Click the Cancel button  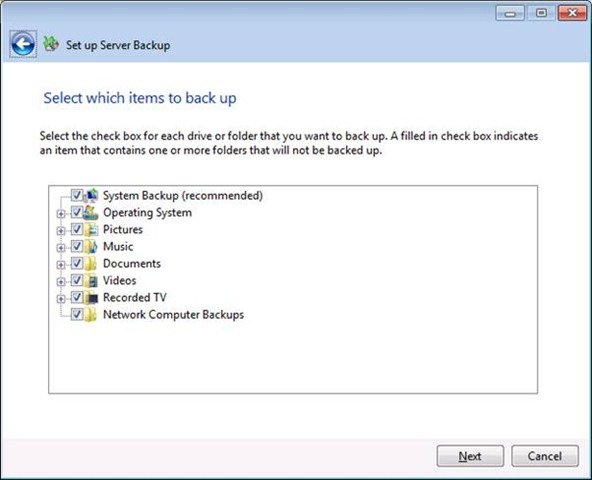[545, 456]
